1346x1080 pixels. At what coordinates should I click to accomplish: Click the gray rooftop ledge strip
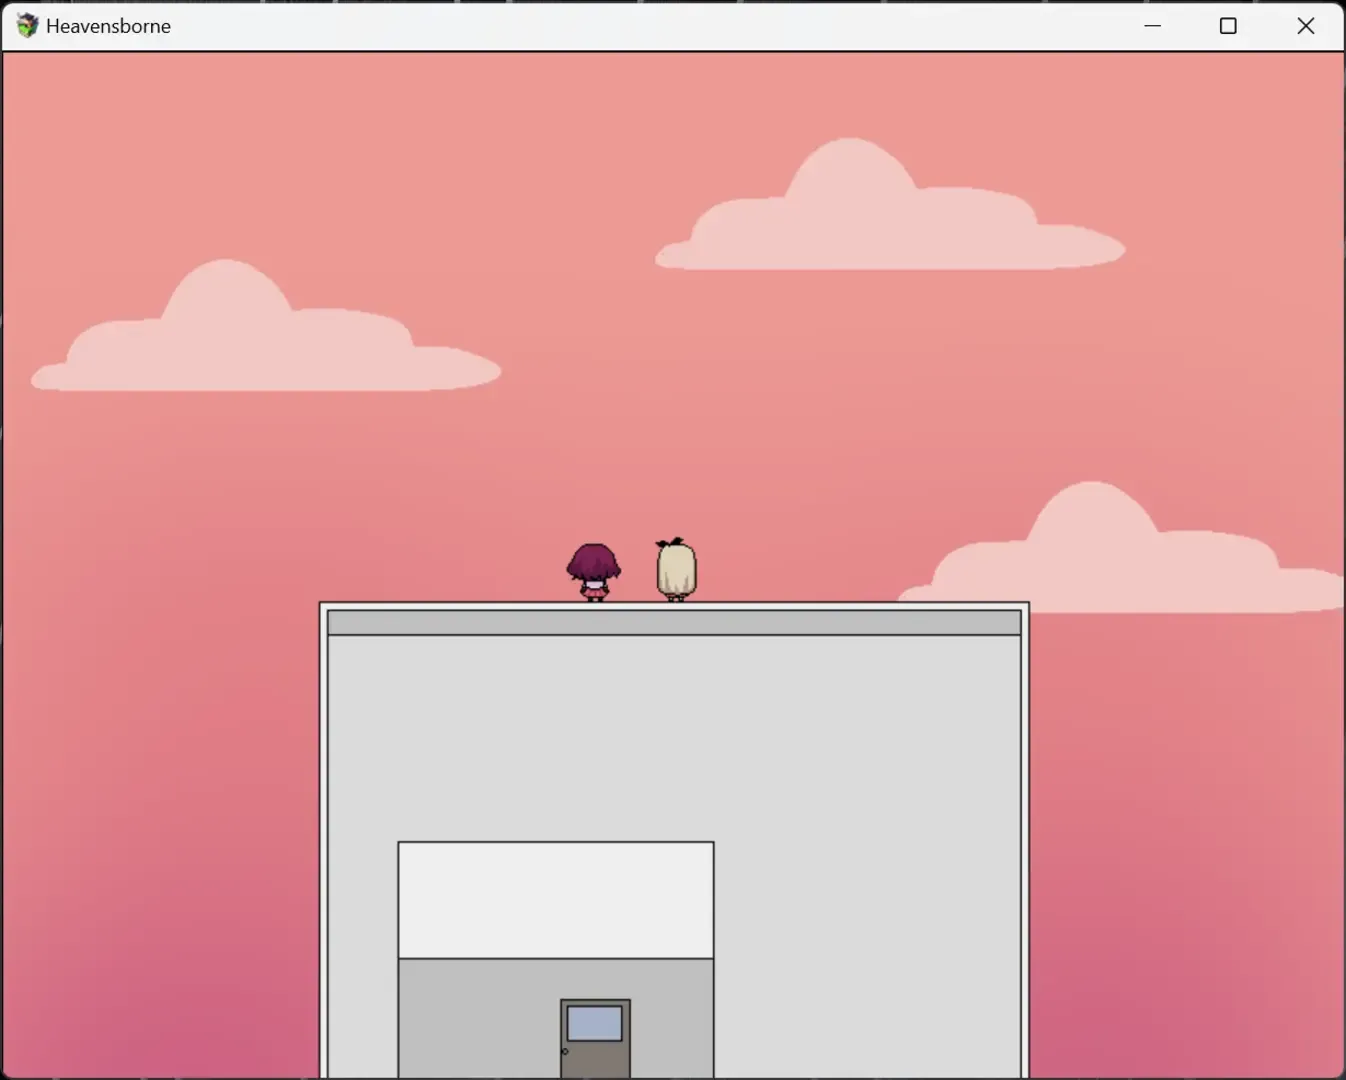pos(674,623)
